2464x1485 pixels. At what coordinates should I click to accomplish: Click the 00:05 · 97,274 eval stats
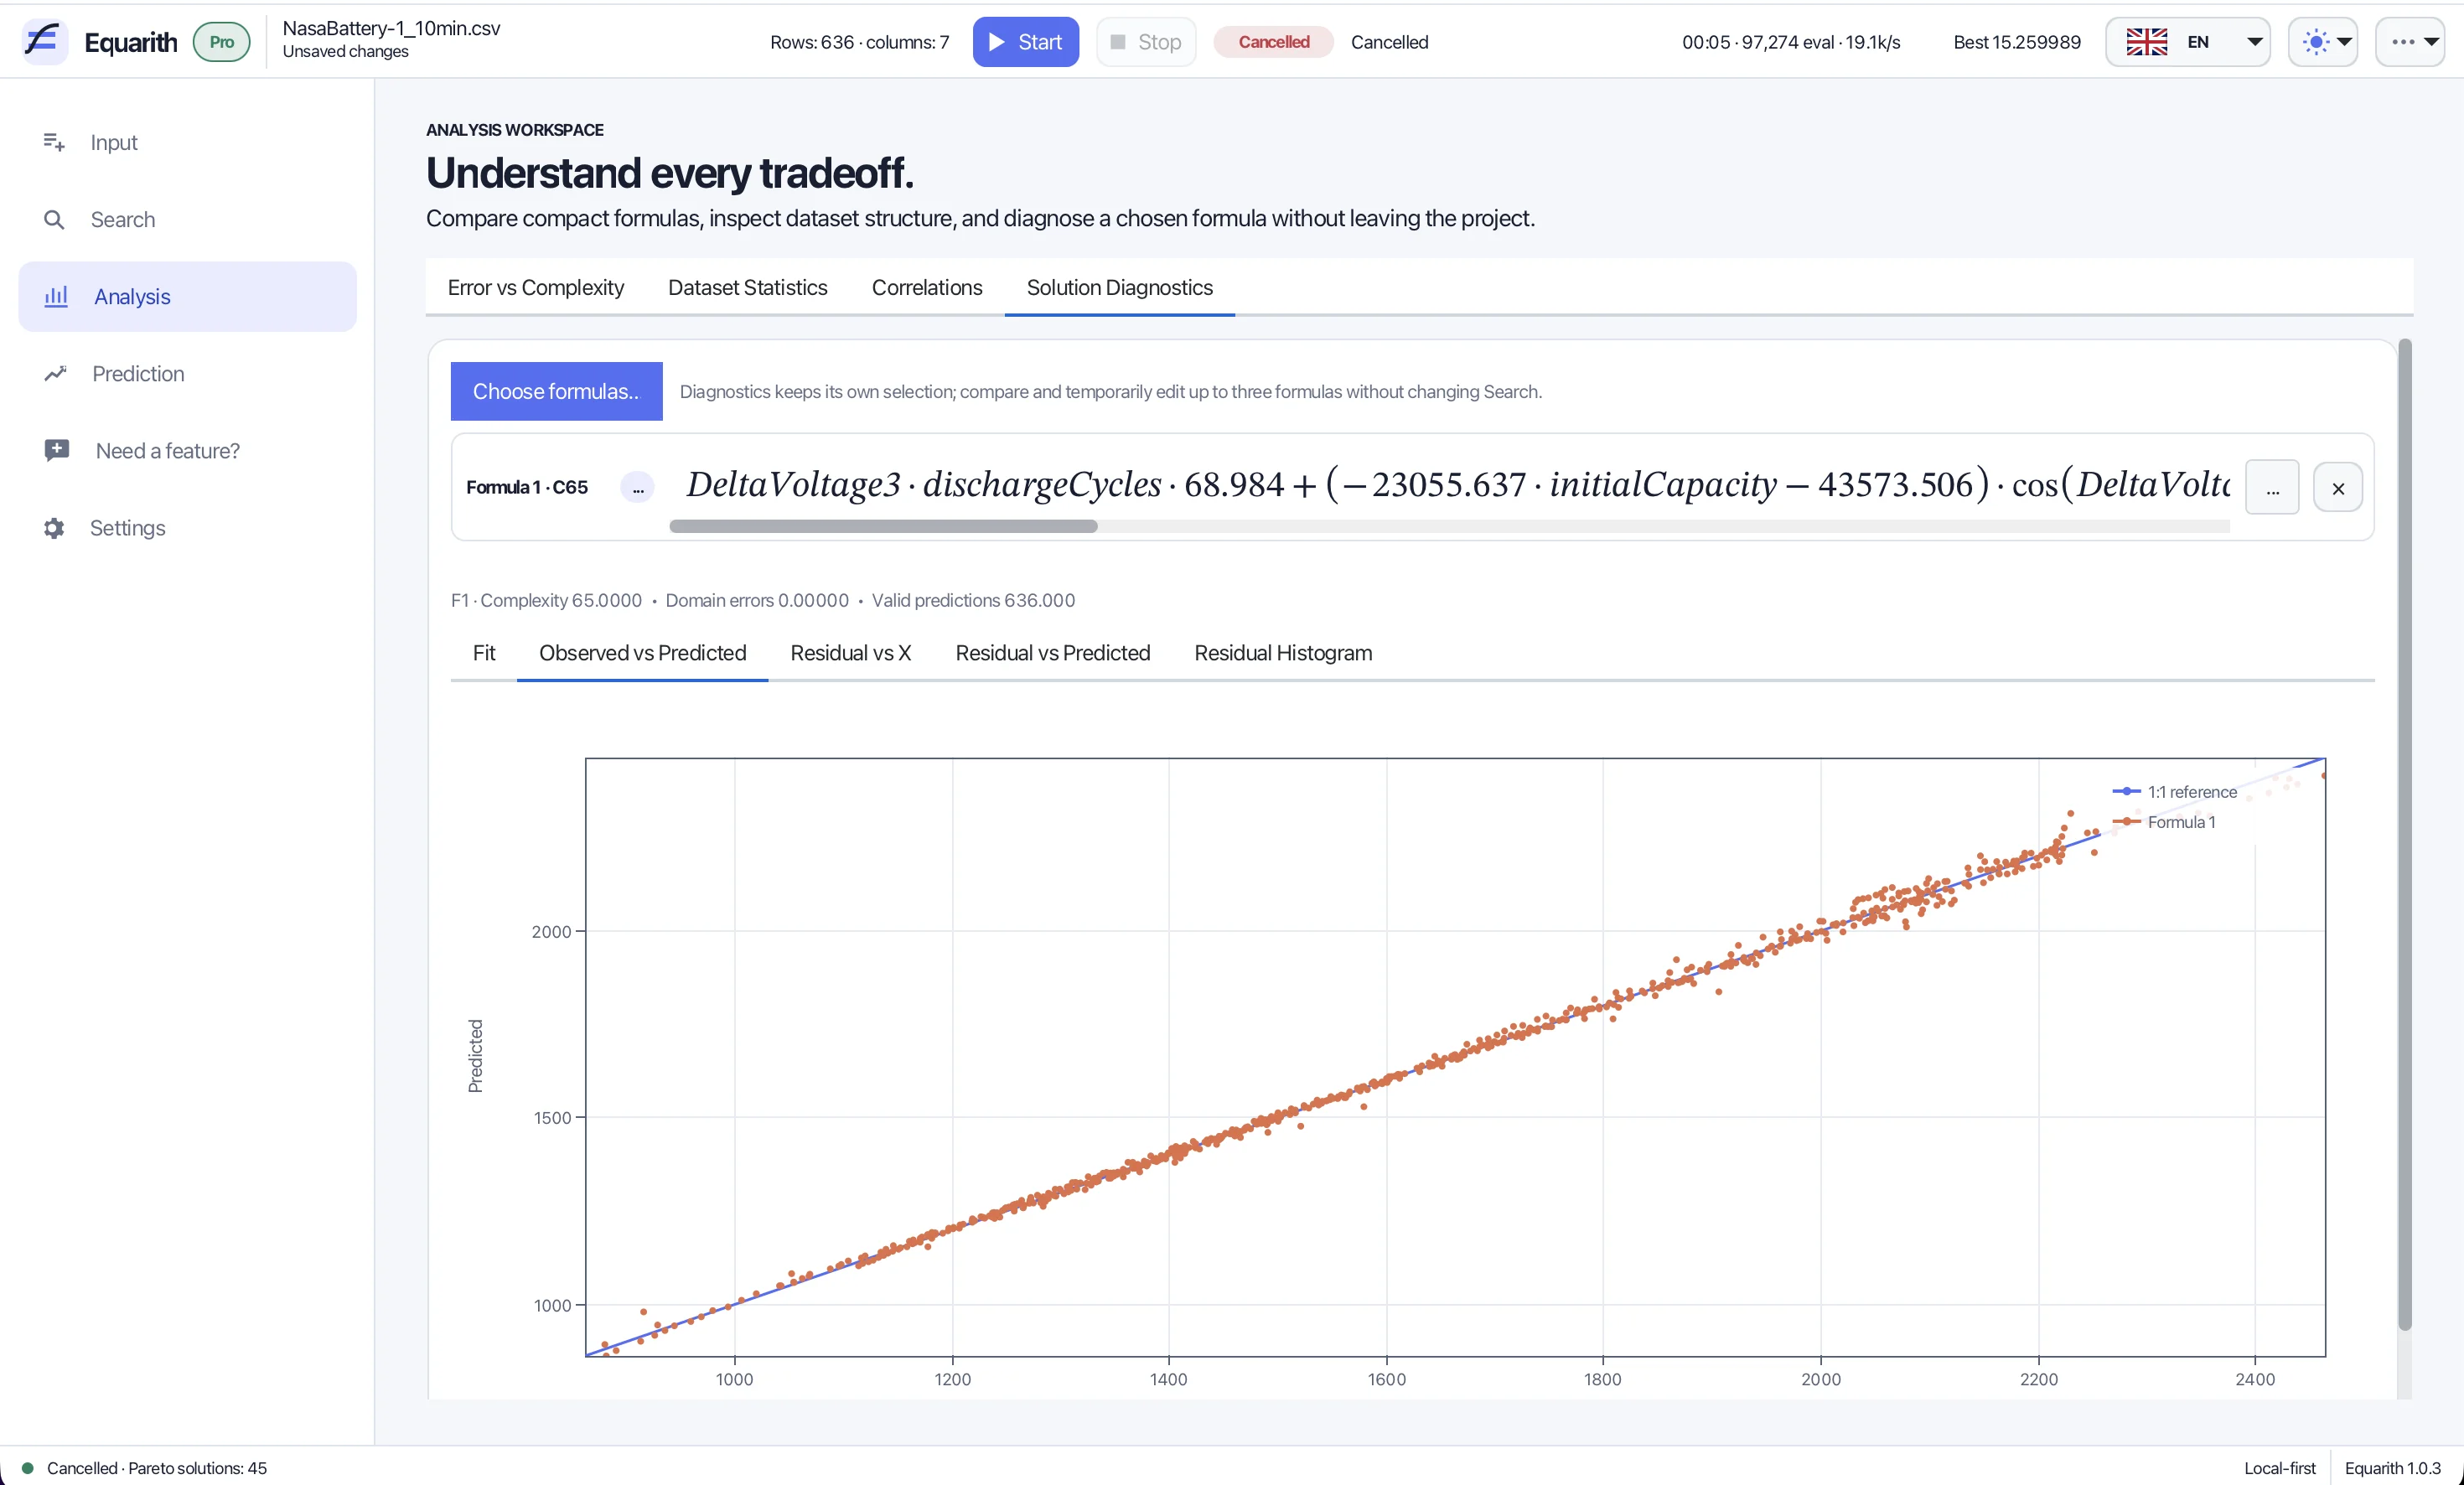pyautogui.click(x=1790, y=42)
